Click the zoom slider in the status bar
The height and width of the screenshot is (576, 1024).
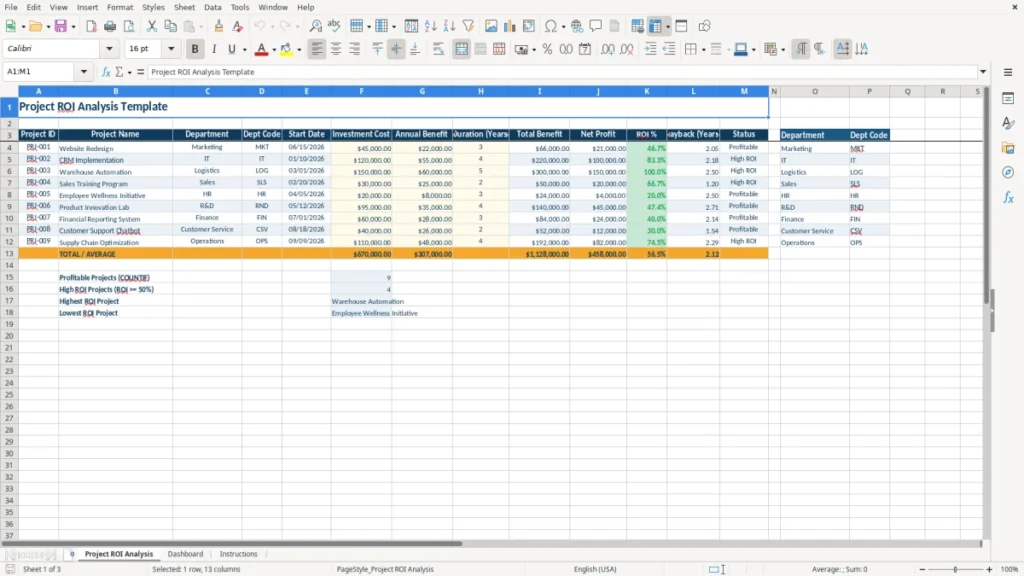point(955,569)
